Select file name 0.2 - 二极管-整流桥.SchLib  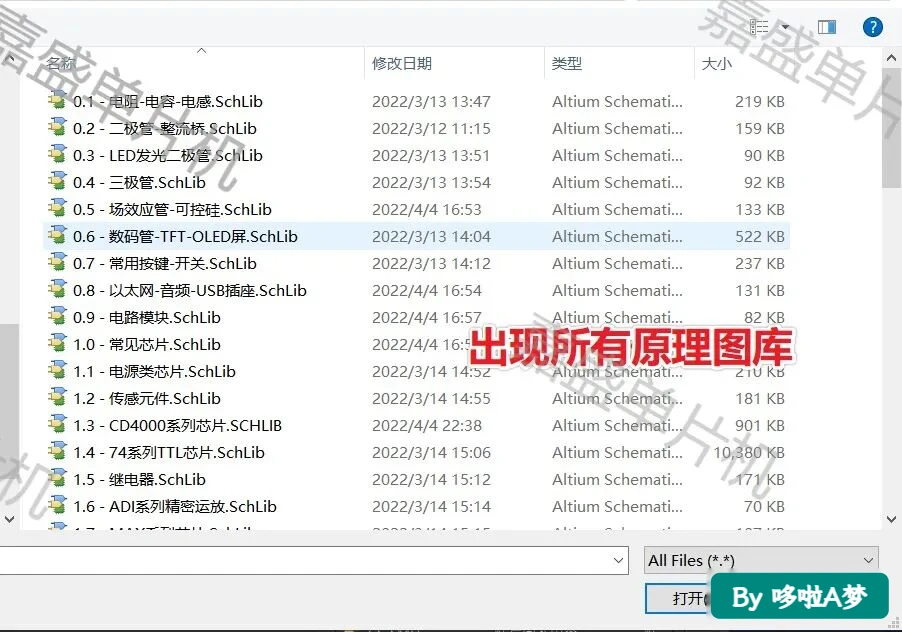[165, 128]
